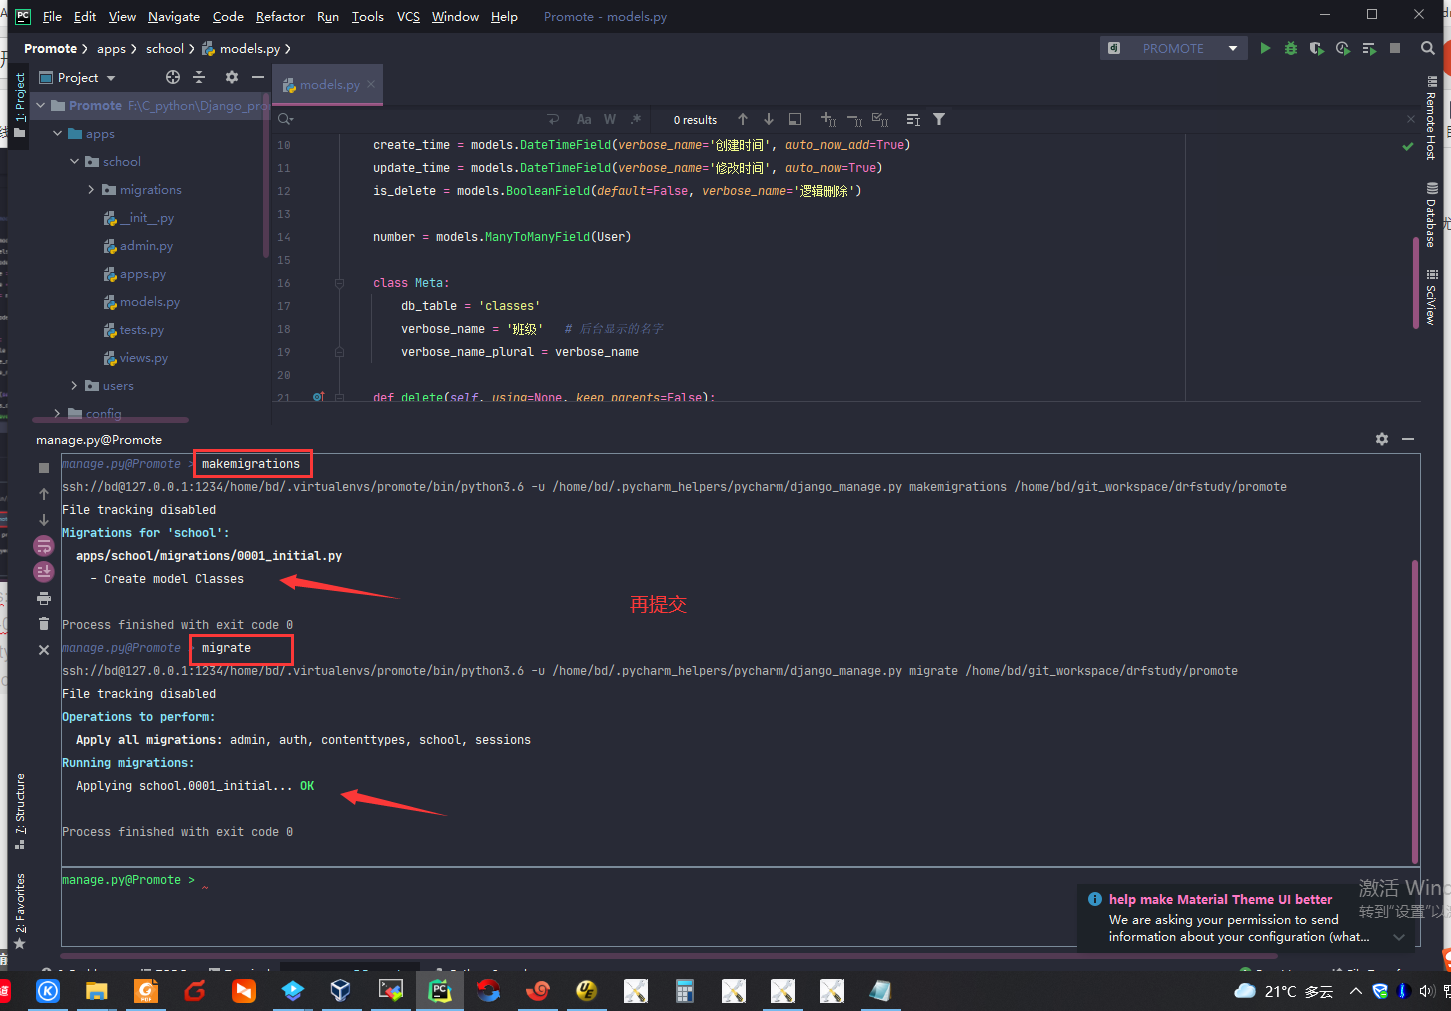
Task: Open apps.py in project tree
Action: tap(135, 273)
